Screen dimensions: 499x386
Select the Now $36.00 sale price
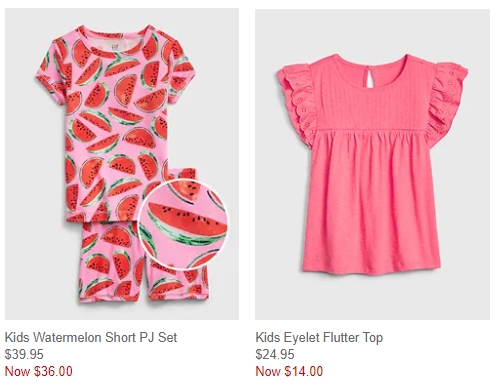39,371
